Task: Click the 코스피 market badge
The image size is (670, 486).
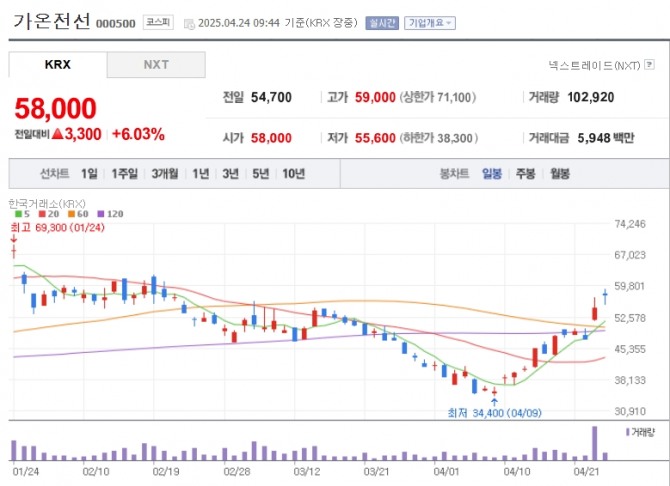Action: coord(157,21)
